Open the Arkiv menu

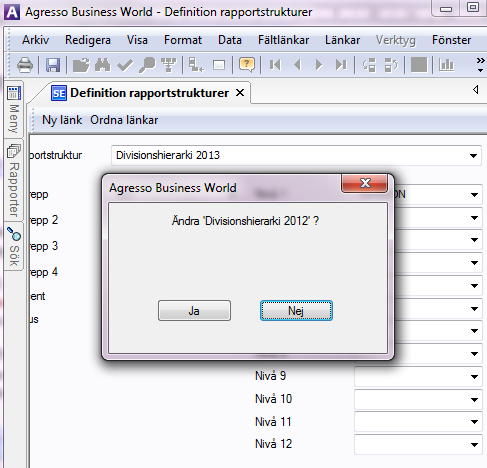(35, 40)
